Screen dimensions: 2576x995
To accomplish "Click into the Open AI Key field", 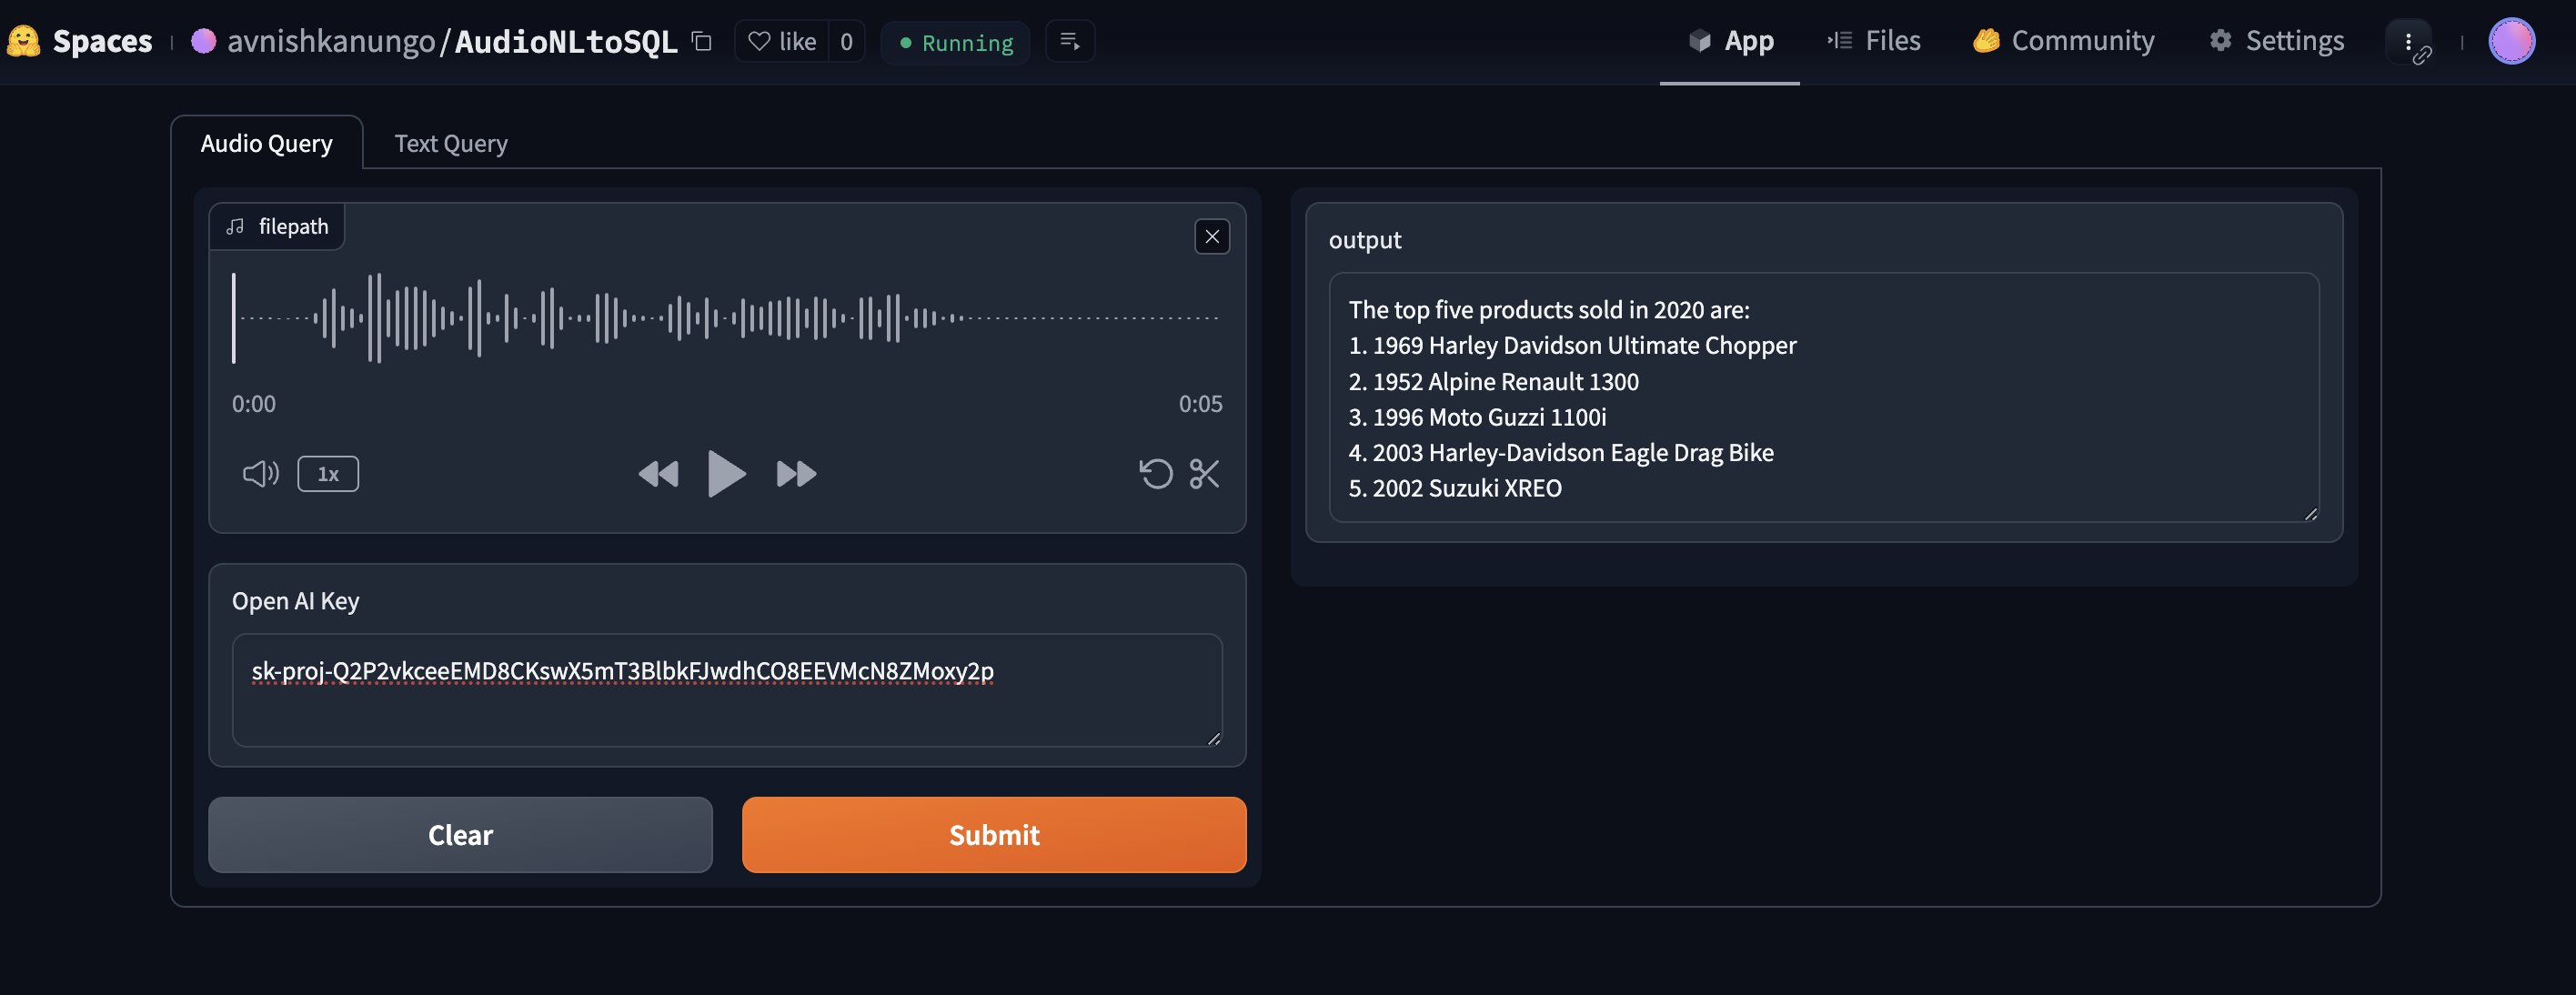I will click(726, 689).
